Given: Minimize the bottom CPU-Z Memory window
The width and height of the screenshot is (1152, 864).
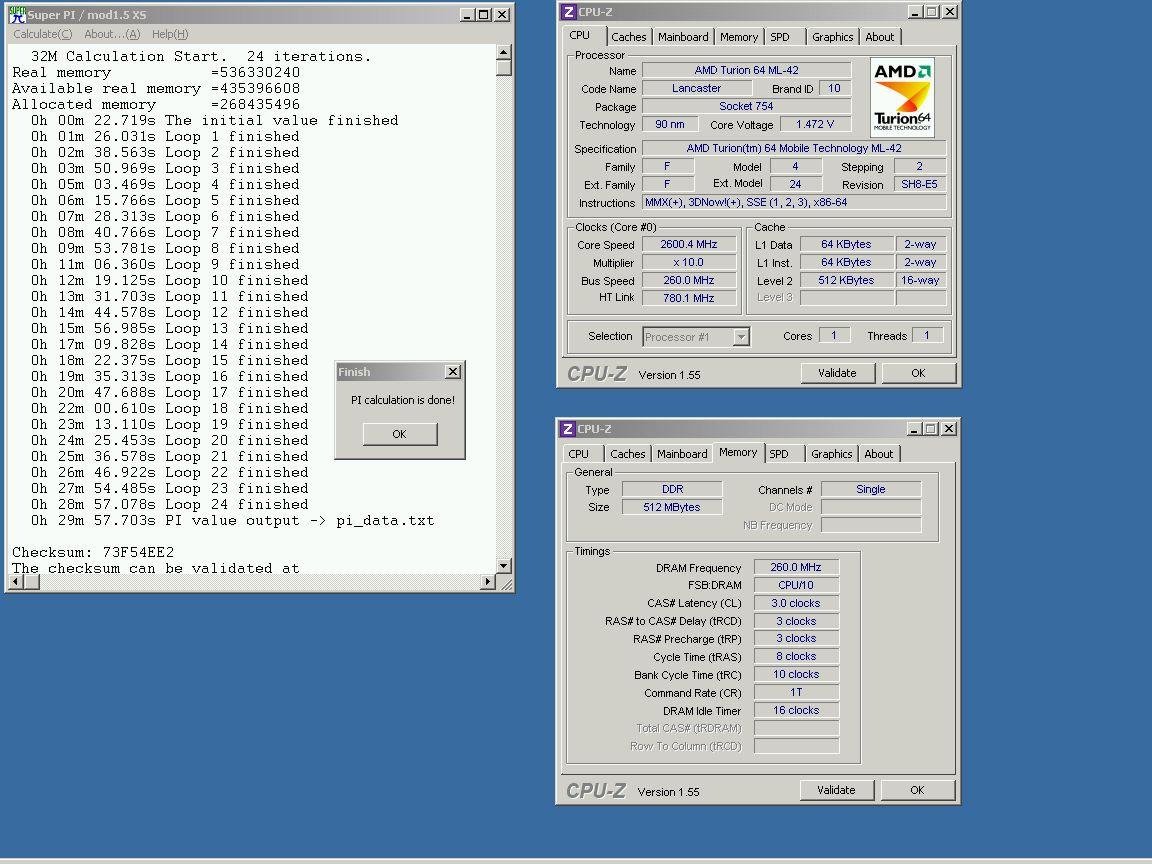Looking at the screenshot, I should coord(914,429).
